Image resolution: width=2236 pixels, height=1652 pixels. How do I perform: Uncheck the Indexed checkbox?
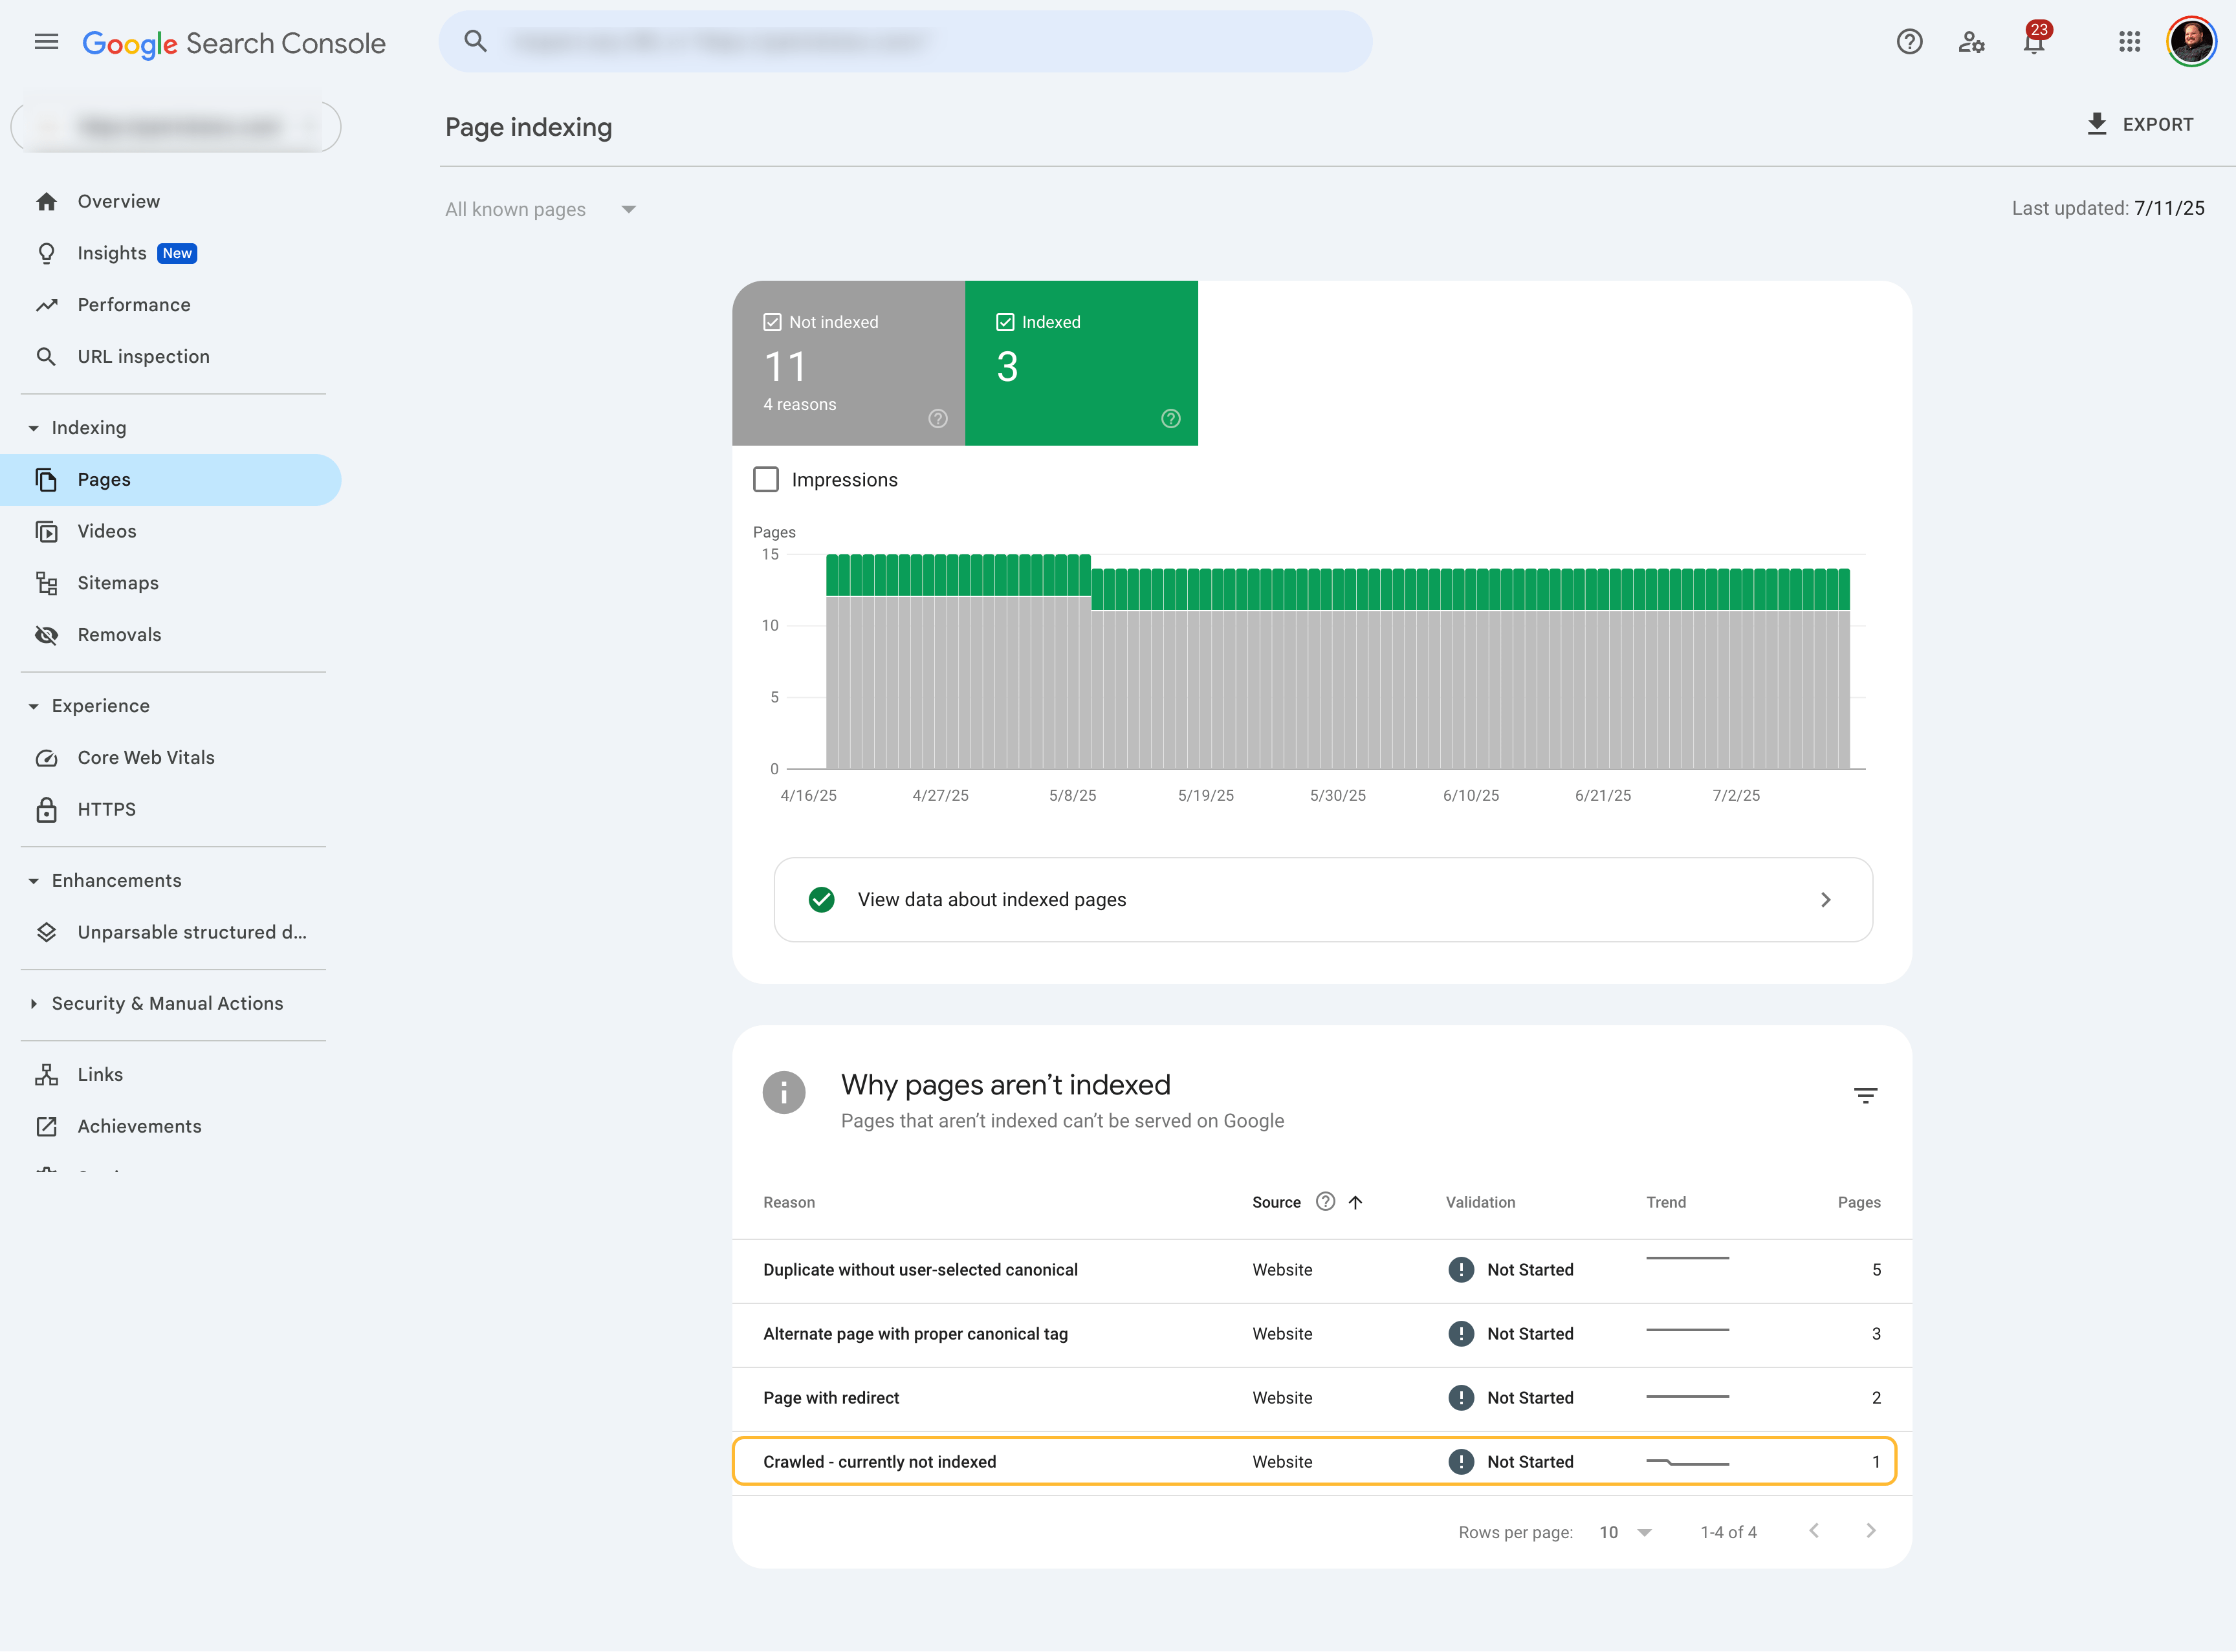coord(1005,322)
